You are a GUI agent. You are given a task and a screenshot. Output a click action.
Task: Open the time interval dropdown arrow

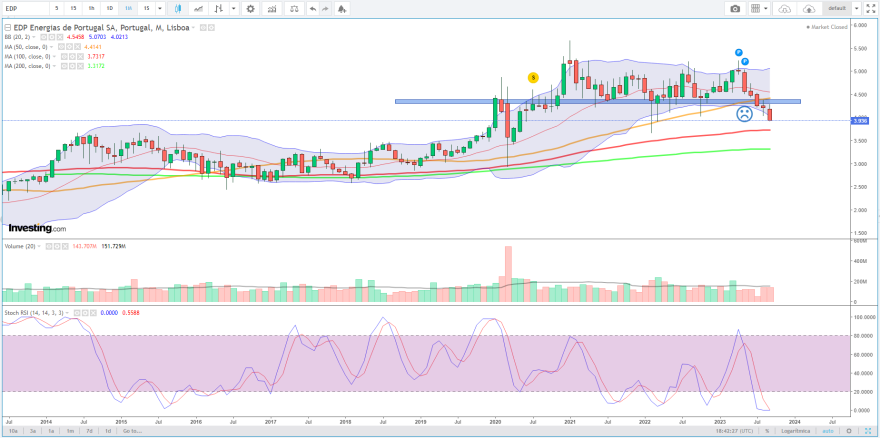(160, 8)
